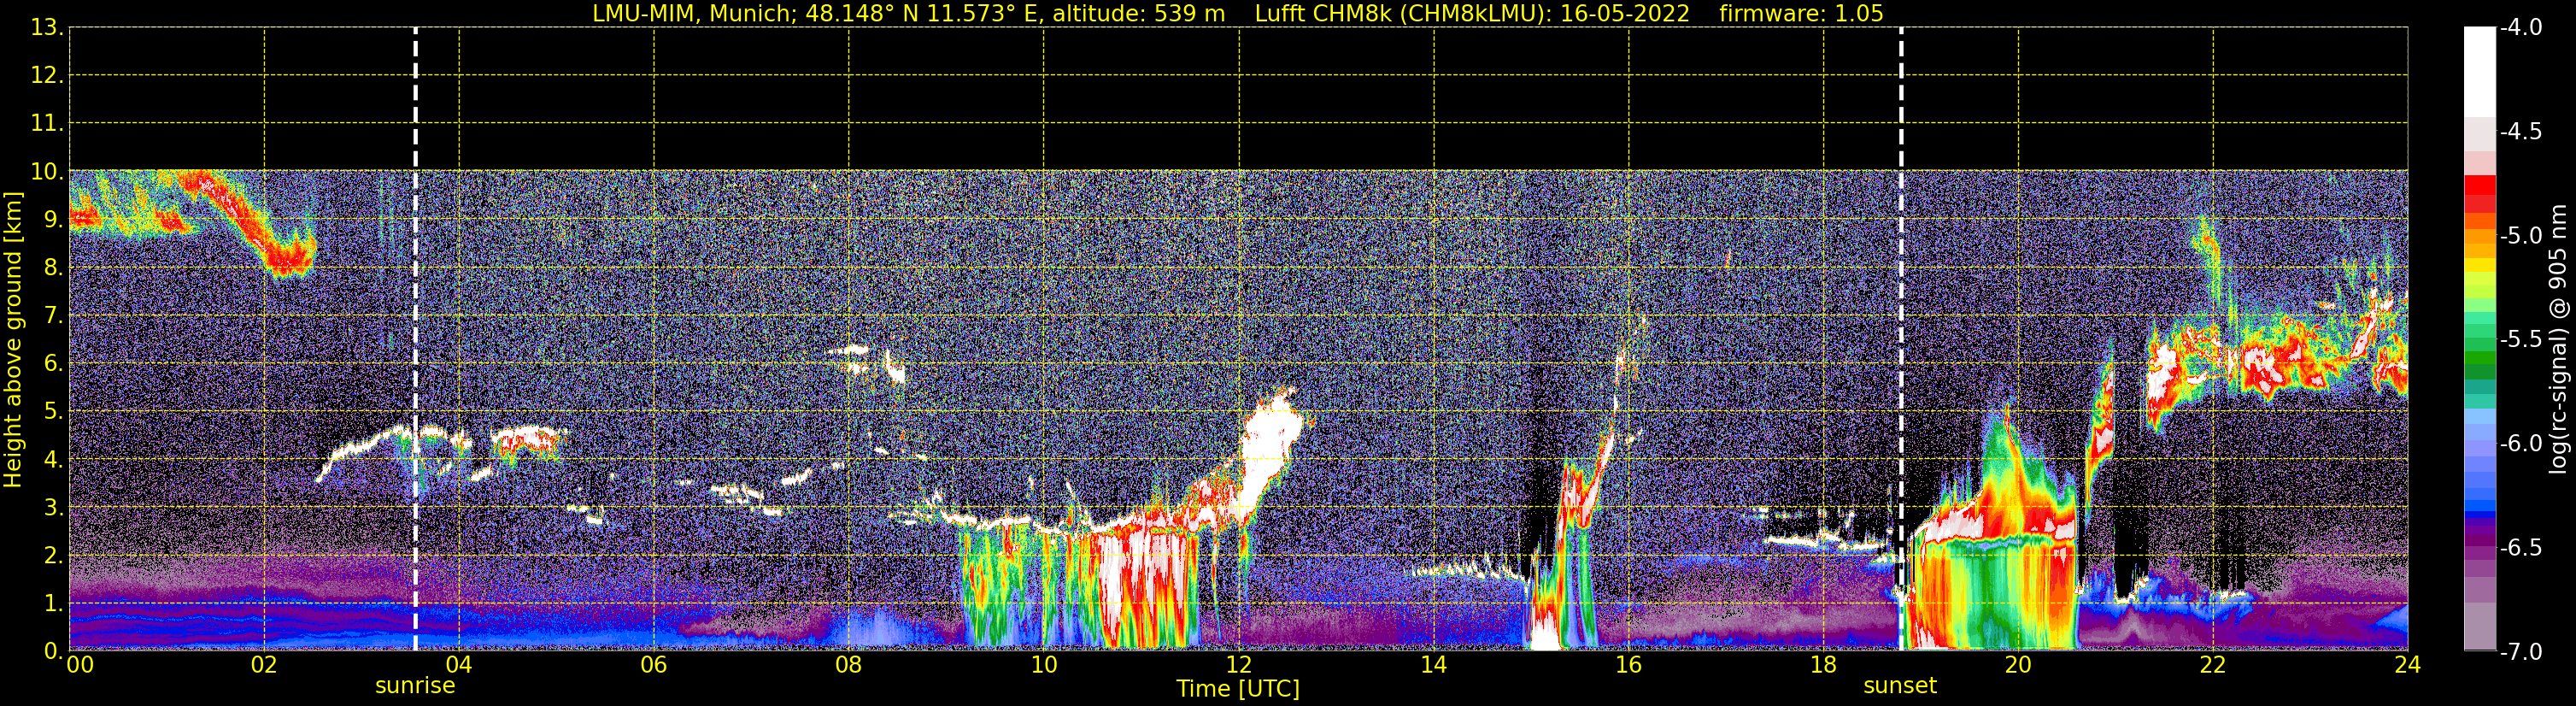Click the '-5.0' colorbar tick label
Viewport: 2576px width, 706px height.
(x=2520, y=235)
